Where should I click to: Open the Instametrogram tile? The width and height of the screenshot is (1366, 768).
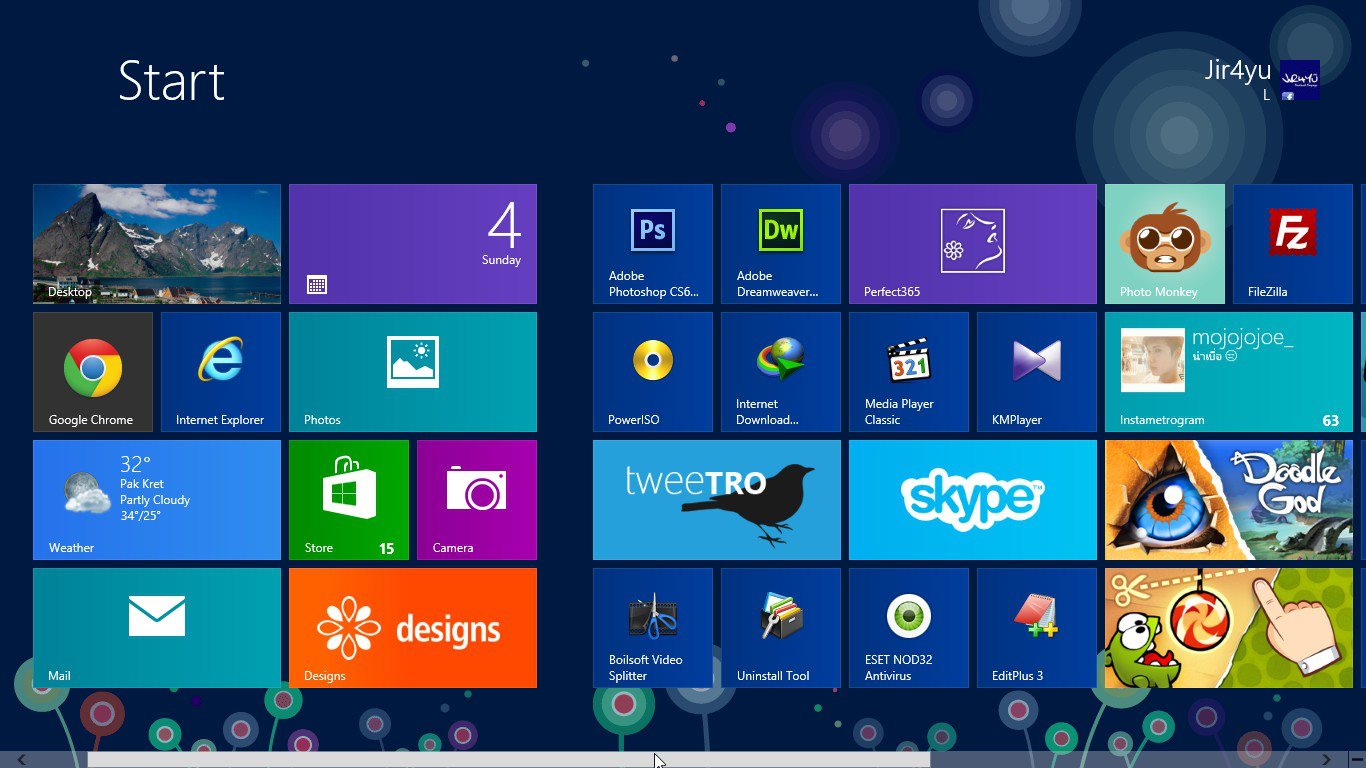click(1229, 372)
